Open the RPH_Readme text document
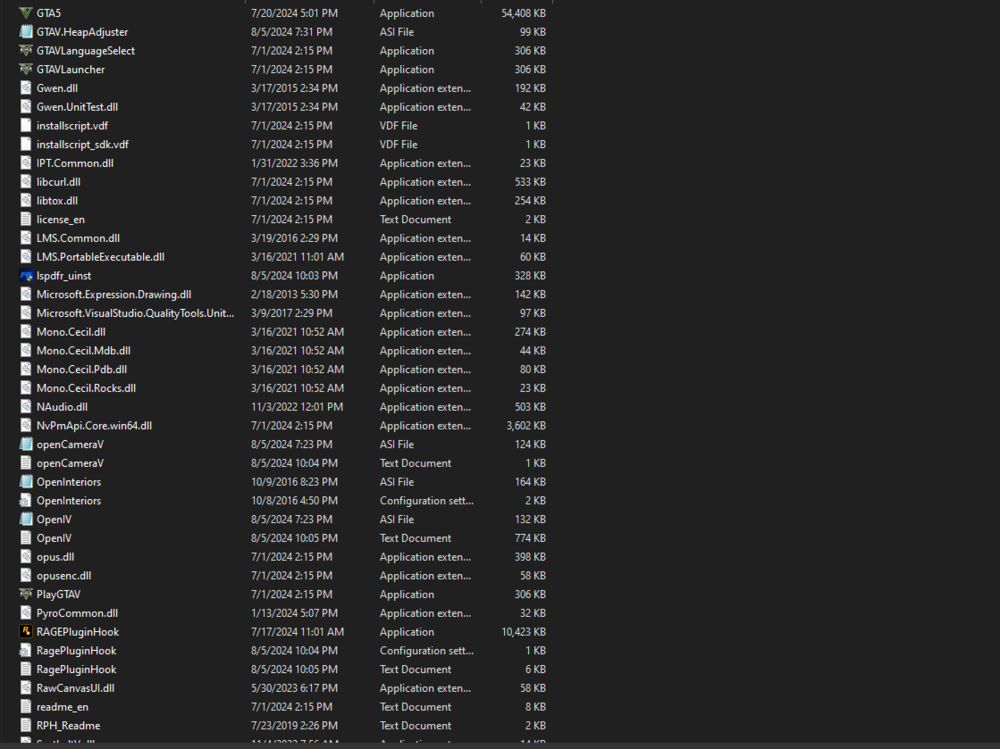 pyautogui.click(x=67, y=725)
